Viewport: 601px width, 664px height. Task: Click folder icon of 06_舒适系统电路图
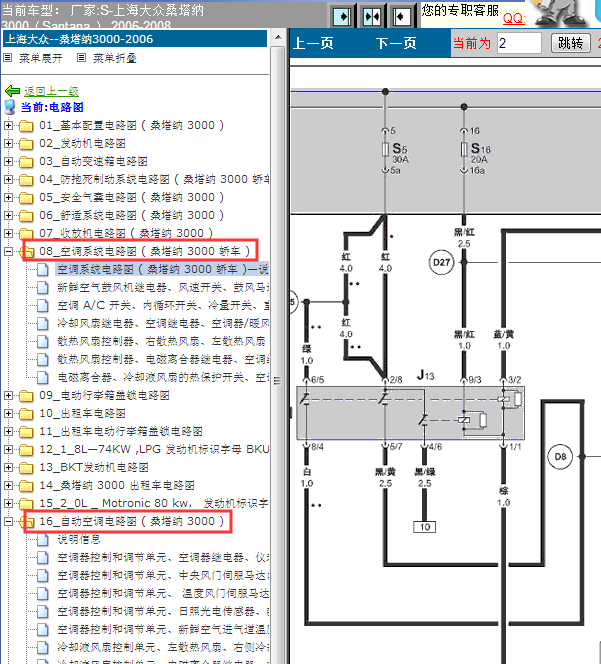26,216
